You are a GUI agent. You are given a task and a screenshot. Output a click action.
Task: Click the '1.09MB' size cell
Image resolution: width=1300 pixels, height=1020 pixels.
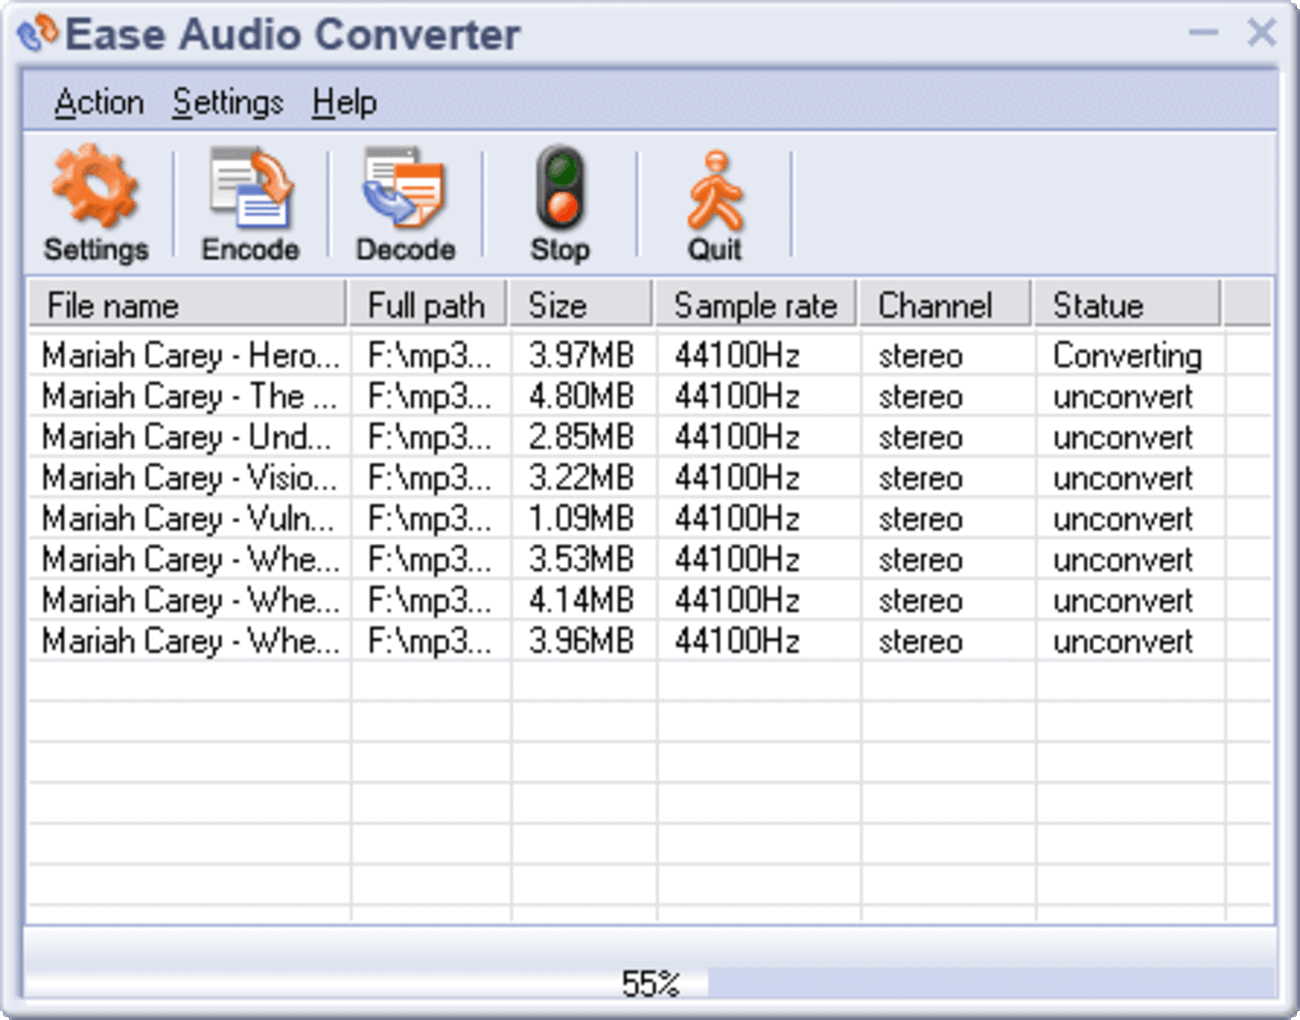tap(581, 520)
